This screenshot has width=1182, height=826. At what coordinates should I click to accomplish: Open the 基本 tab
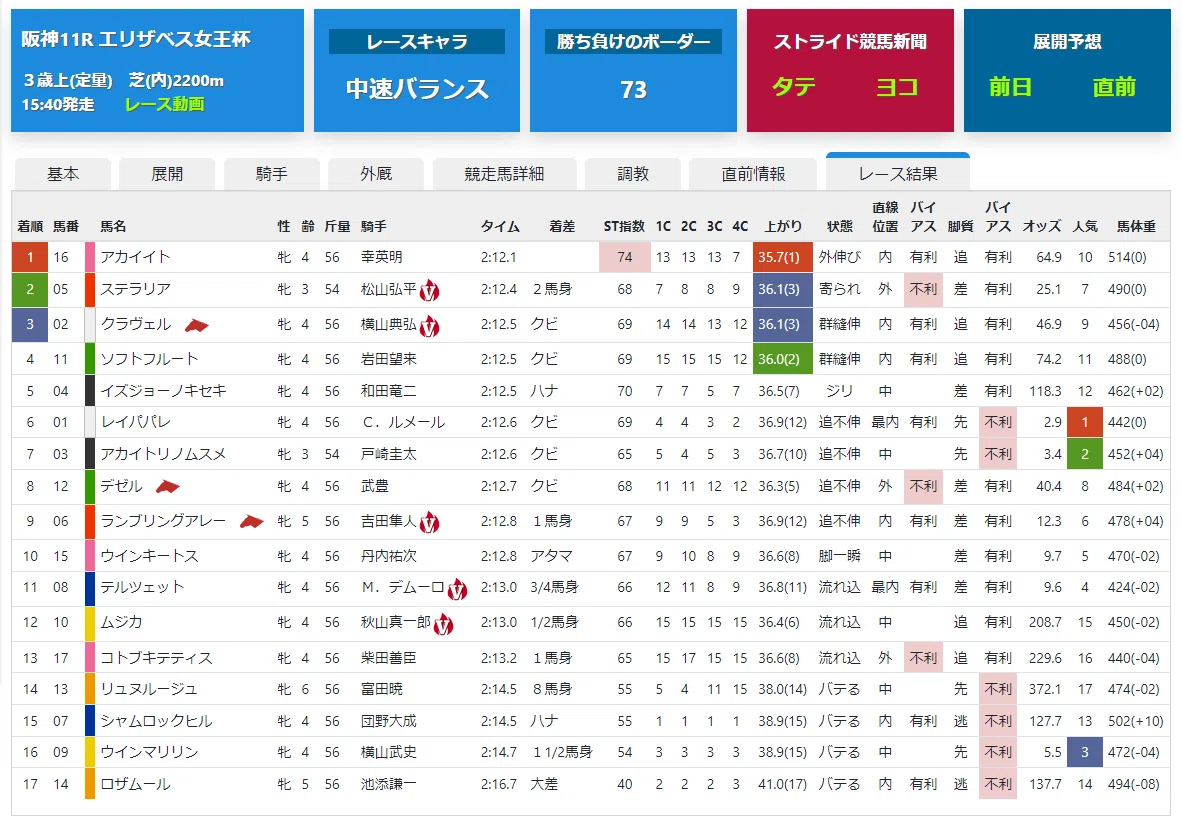[x=63, y=174]
